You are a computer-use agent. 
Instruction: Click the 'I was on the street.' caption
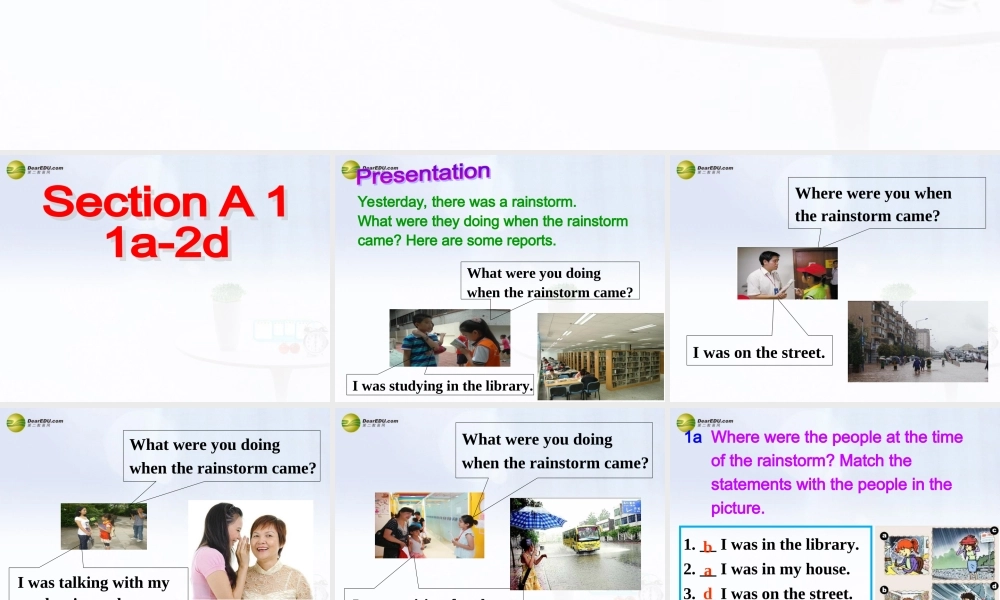pyautogui.click(x=758, y=351)
